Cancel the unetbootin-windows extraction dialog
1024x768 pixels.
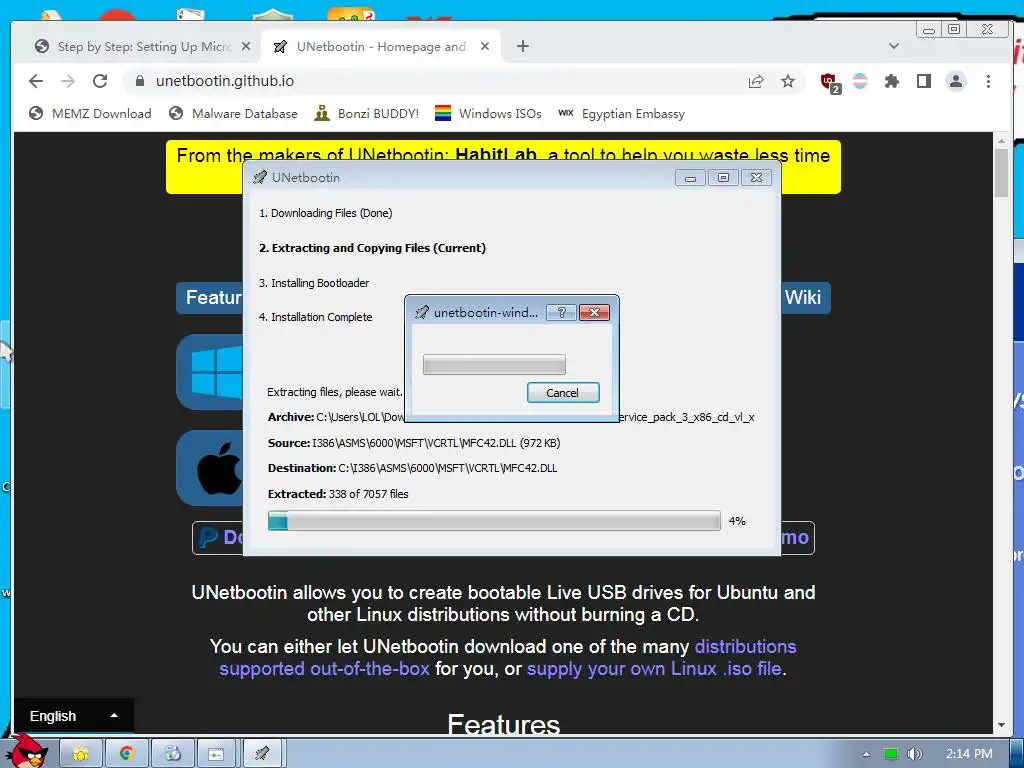tap(563, 392)
